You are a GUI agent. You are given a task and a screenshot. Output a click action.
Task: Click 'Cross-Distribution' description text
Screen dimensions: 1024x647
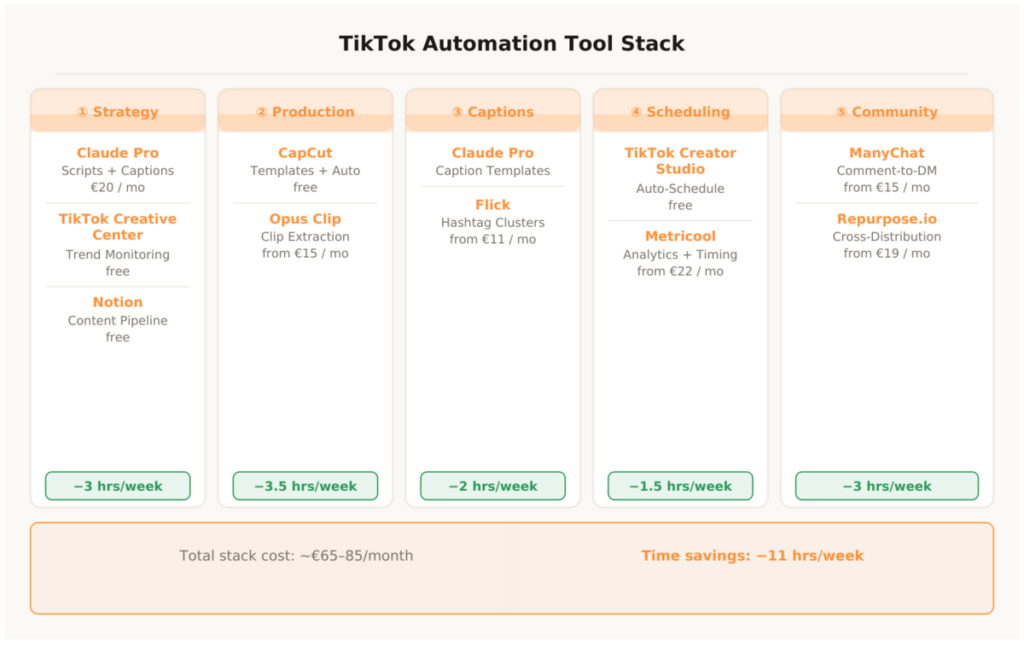coord(887,236)
